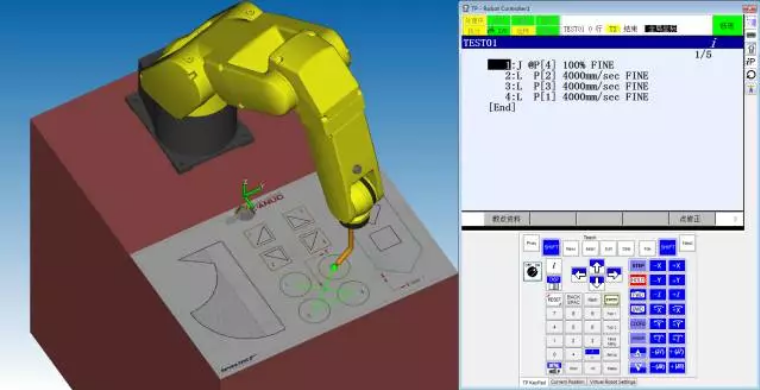Click the BACK SPACE key
The width and height of the screenshot is (760, 390).
point(573,299)
